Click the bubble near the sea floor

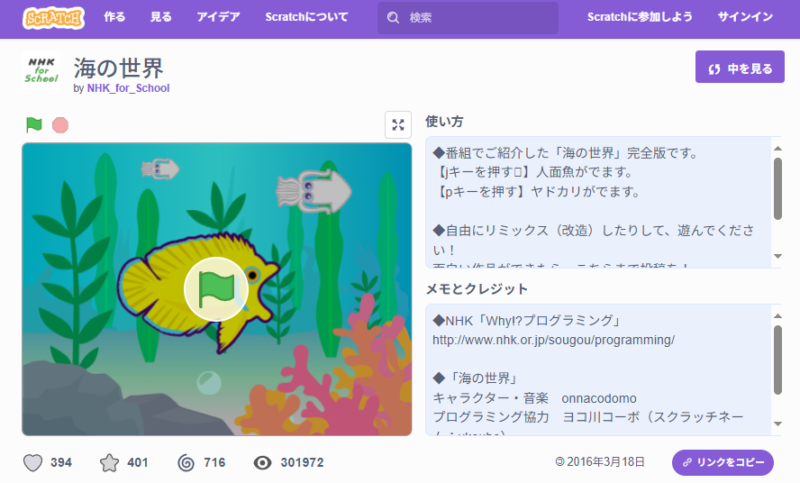coord(209,383)
